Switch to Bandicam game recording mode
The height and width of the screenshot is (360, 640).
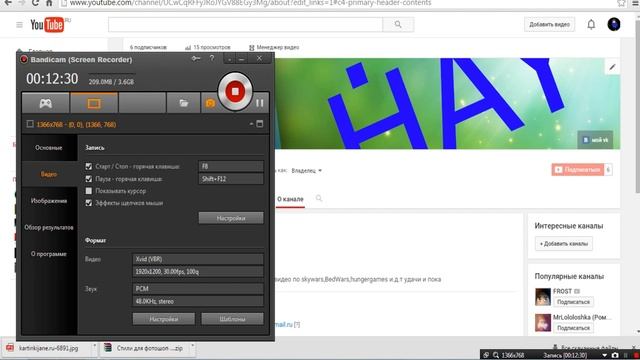pos(46,103)
